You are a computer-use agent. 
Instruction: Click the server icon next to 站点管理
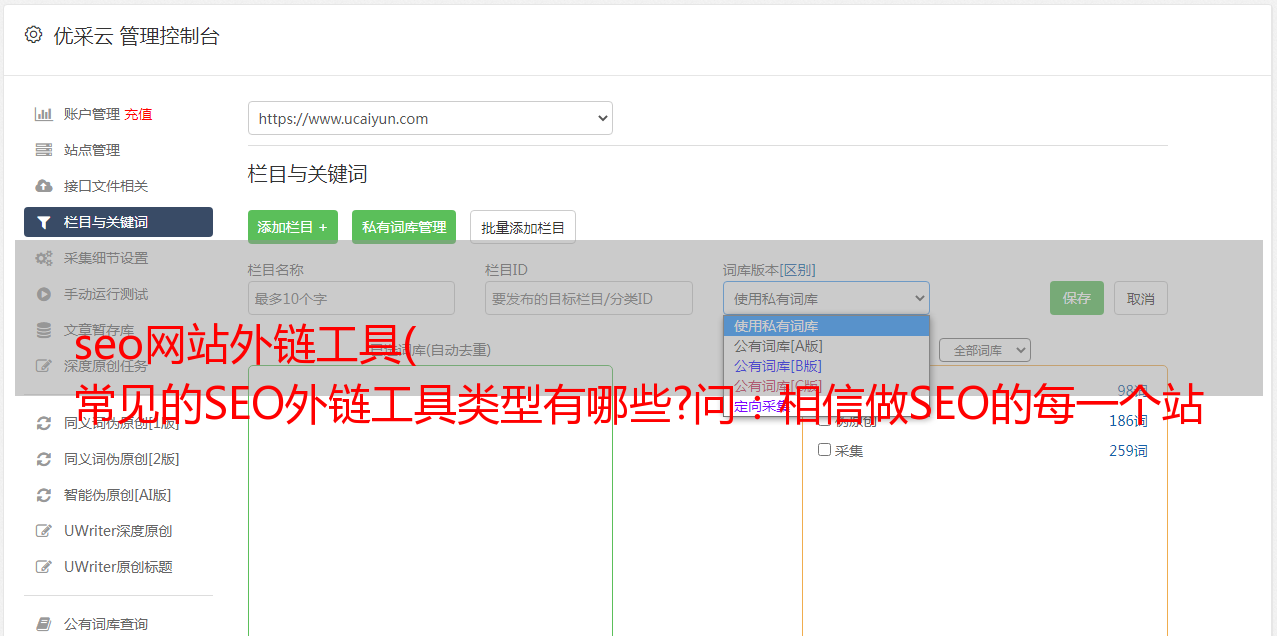[44, 150]
